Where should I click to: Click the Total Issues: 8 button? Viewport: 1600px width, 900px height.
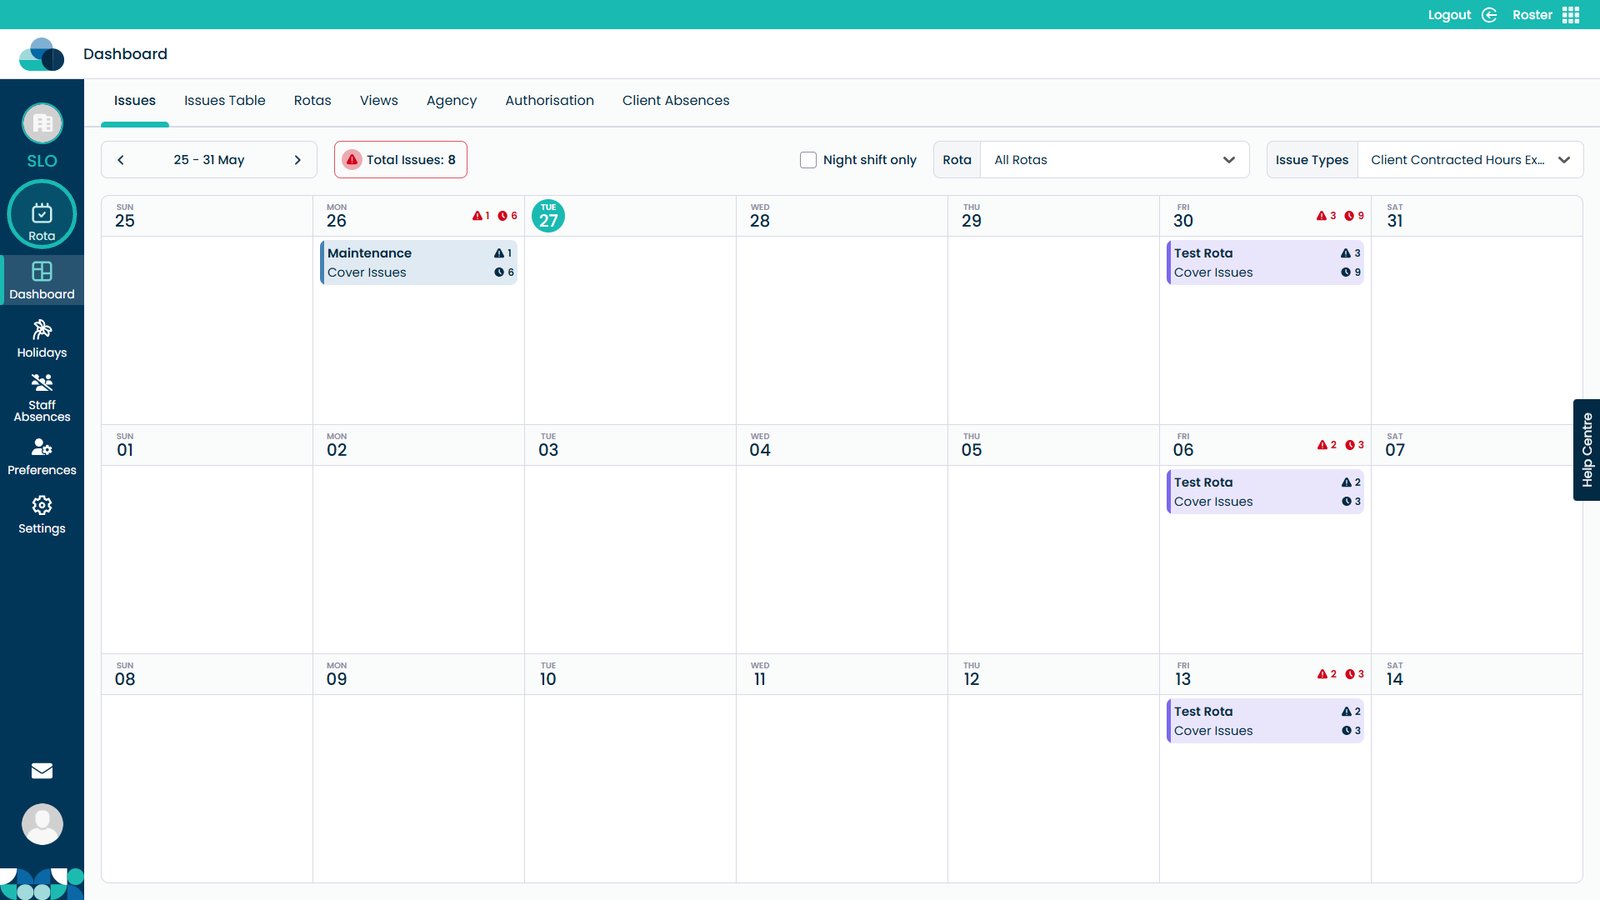tap(400, 160)
